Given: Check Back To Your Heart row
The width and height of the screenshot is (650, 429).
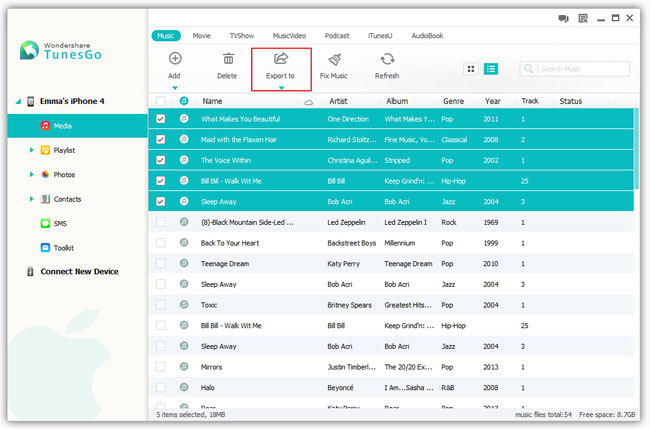Looking at the screenshot, I should [x=160, y=243].
